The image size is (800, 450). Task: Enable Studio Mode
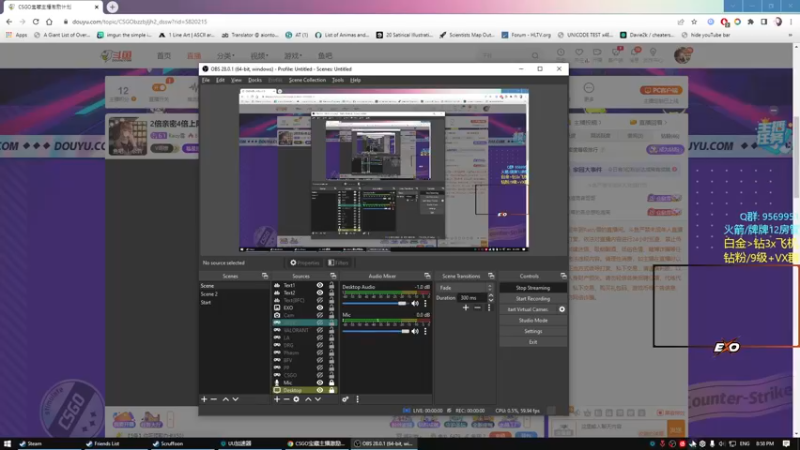533,320
